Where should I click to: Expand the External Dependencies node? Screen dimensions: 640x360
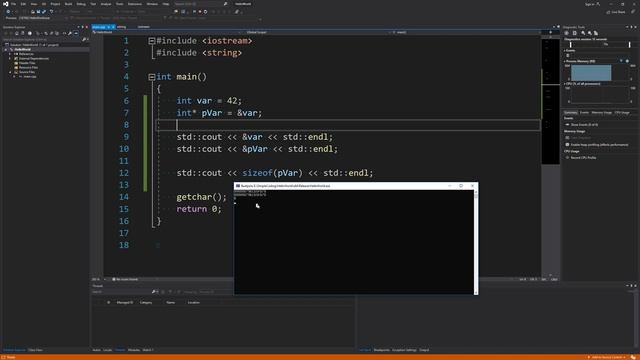[x=10, y=58]
